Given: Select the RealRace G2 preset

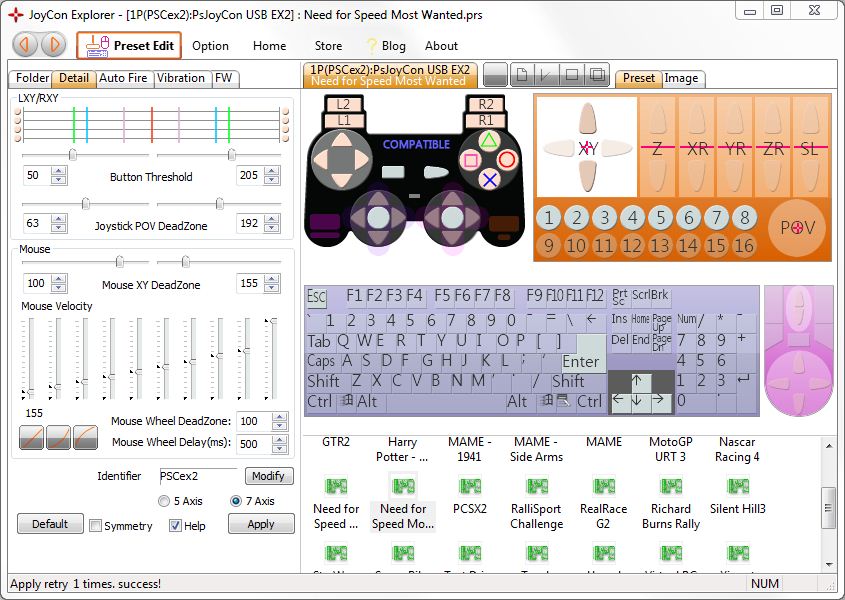Looking at the screenshot, I should (604, 501).
